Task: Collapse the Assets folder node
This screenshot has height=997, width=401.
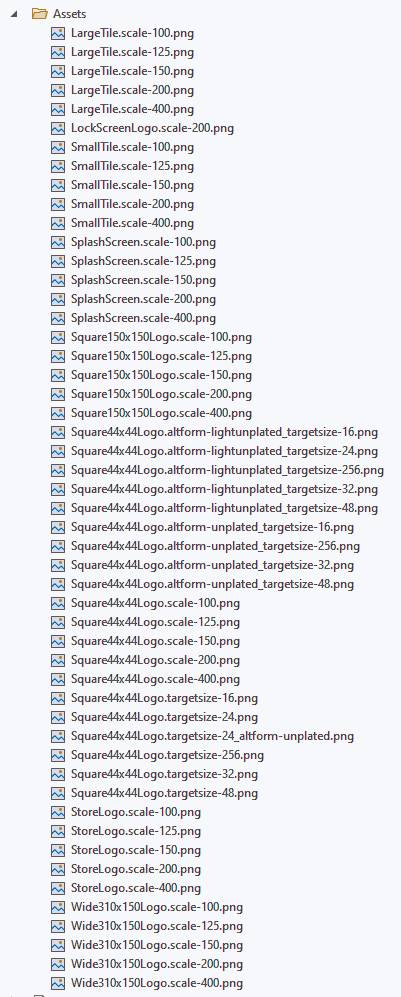Action: tap(13, 13)
